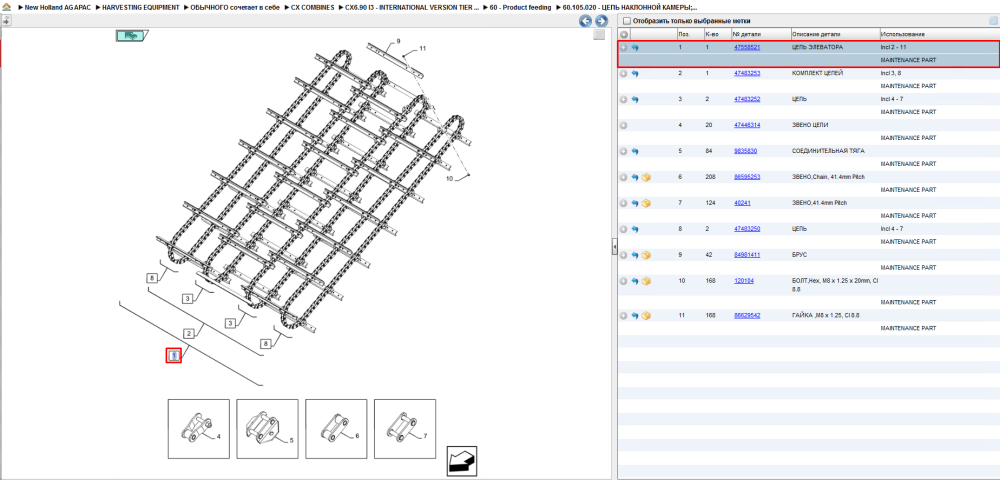Navigate to next figure with right arrow

click(600, 21)
